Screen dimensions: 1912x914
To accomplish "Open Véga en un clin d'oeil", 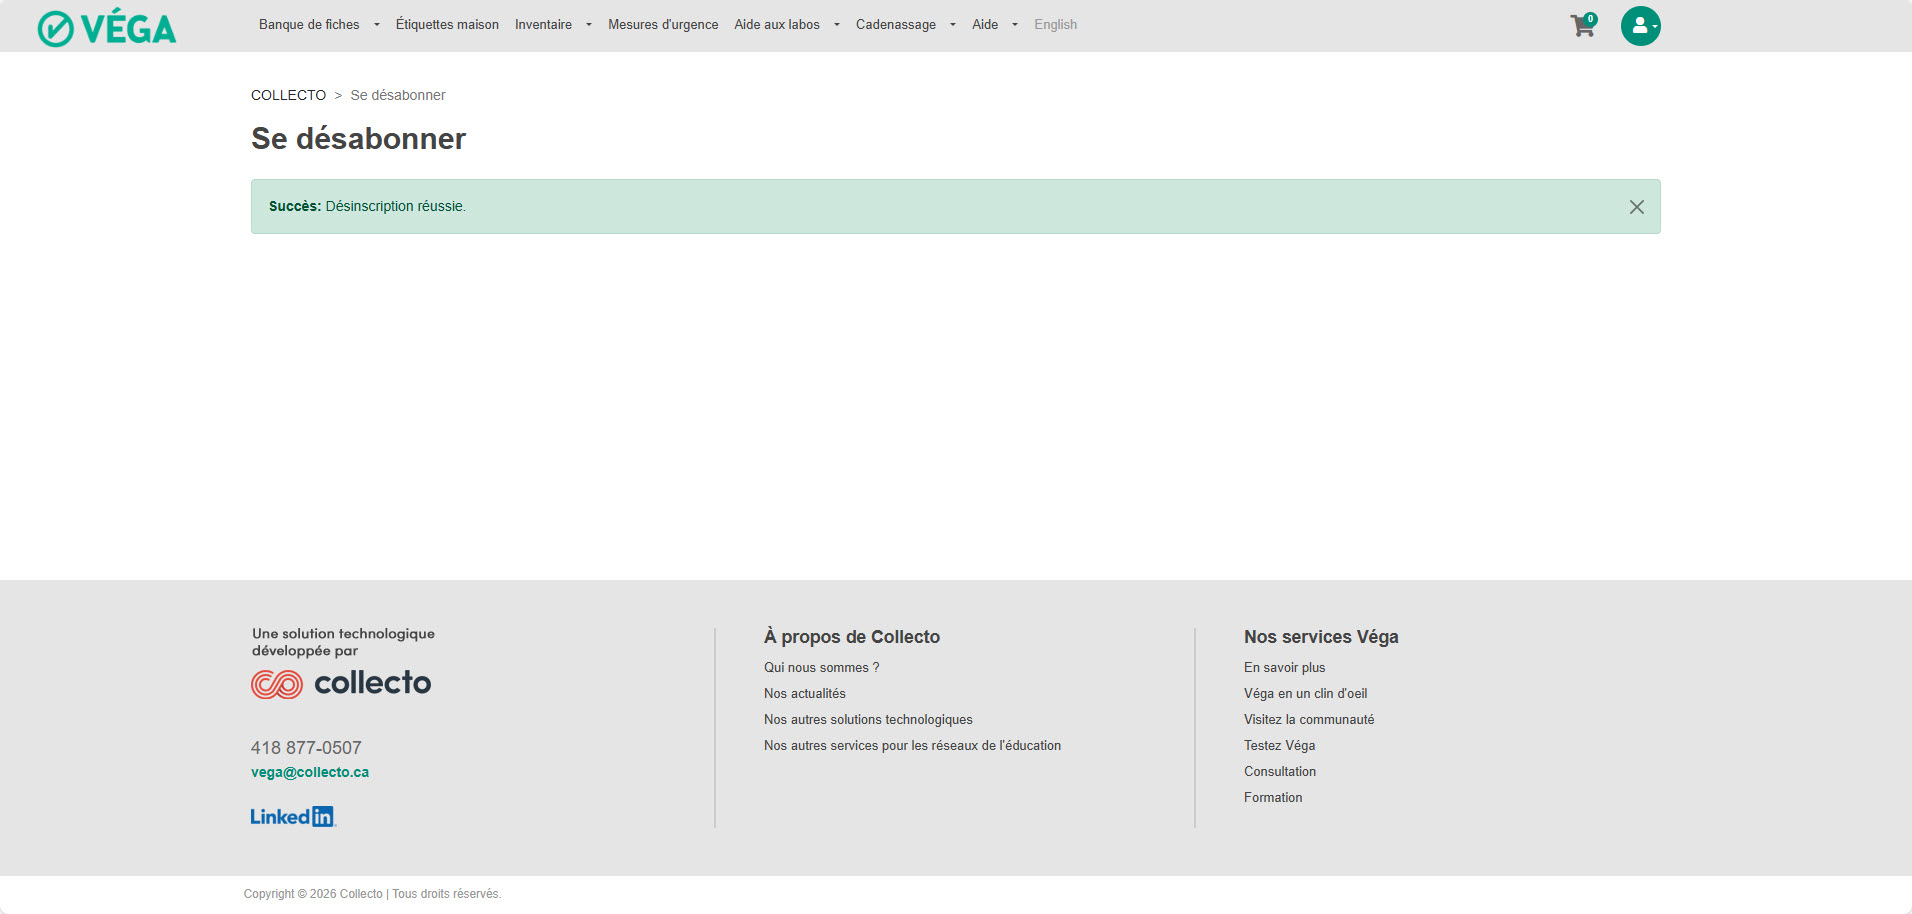I will tap(1305, 693).
